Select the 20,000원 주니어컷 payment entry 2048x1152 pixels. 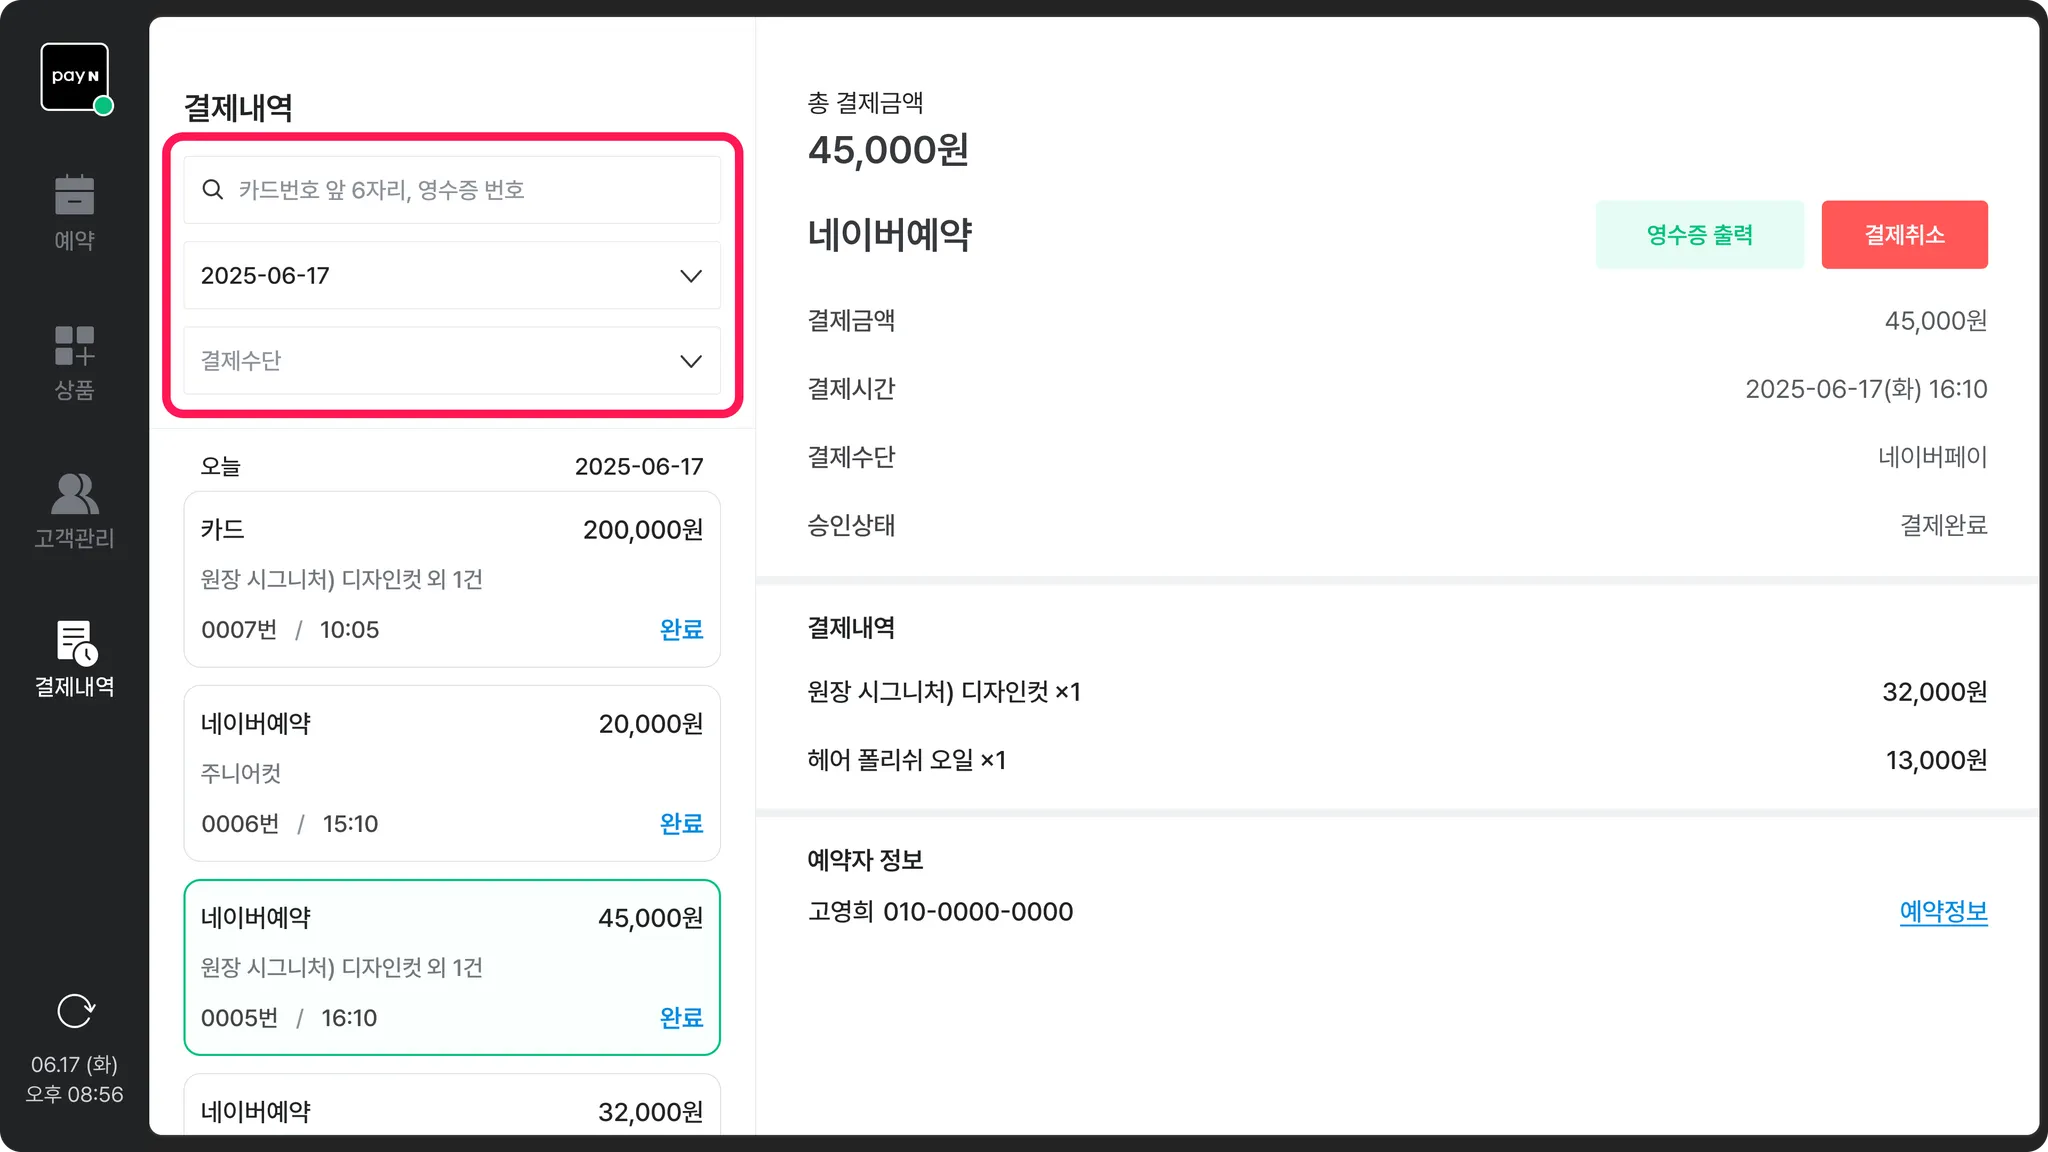click(x=451, y=773)
